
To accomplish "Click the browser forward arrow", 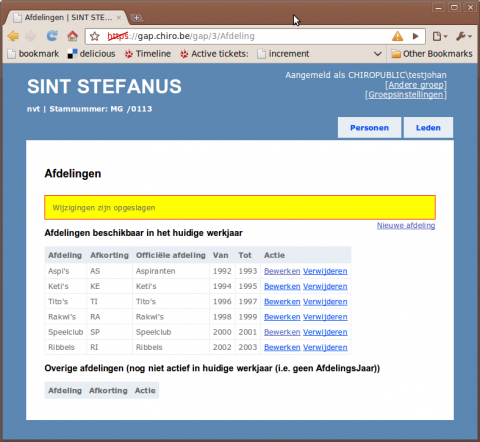I will pyautogui.click(x=31, y=36).
